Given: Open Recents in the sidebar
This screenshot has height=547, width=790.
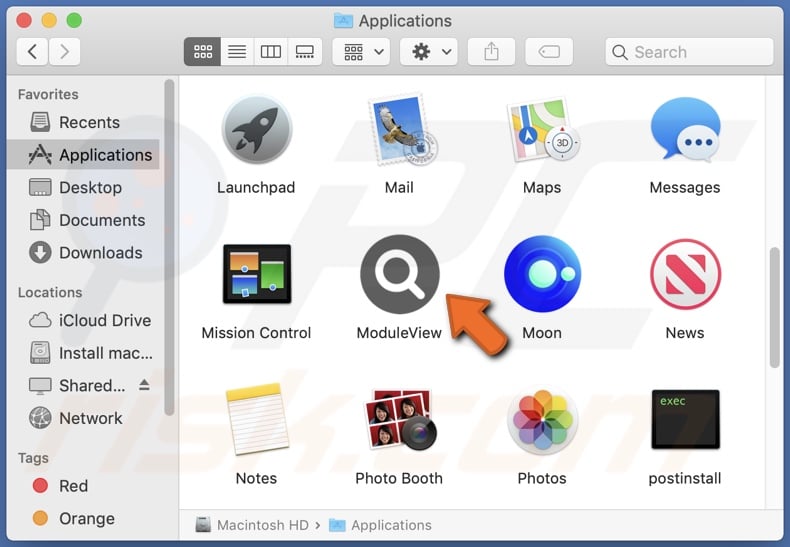Looking at the screenshot, I should pyautogui.click(x=83, y=122).
